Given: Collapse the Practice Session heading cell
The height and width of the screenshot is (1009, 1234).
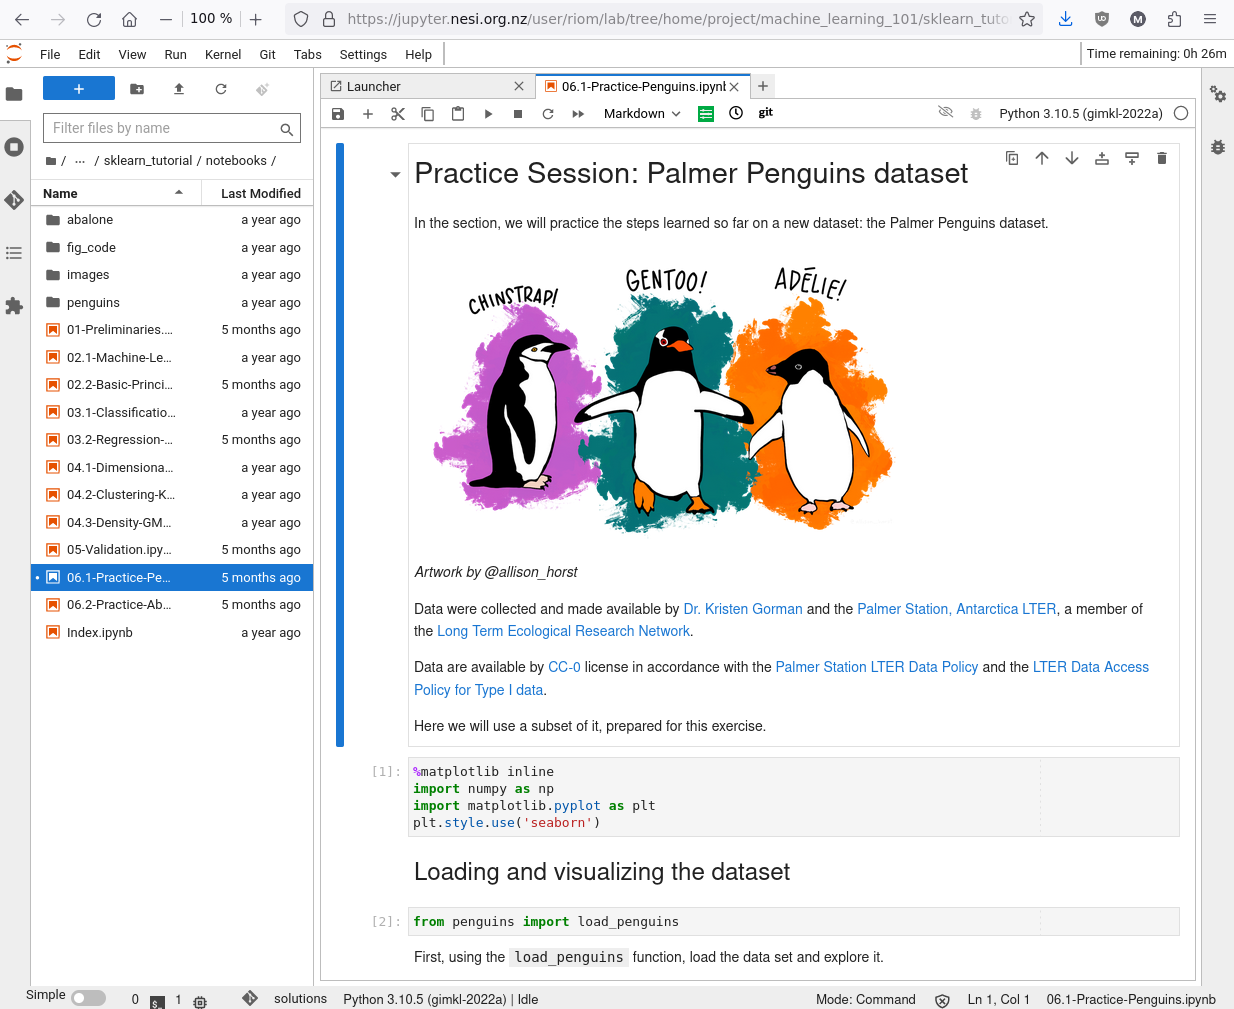Looking at the screenshot, I should [x=394, y=172].
